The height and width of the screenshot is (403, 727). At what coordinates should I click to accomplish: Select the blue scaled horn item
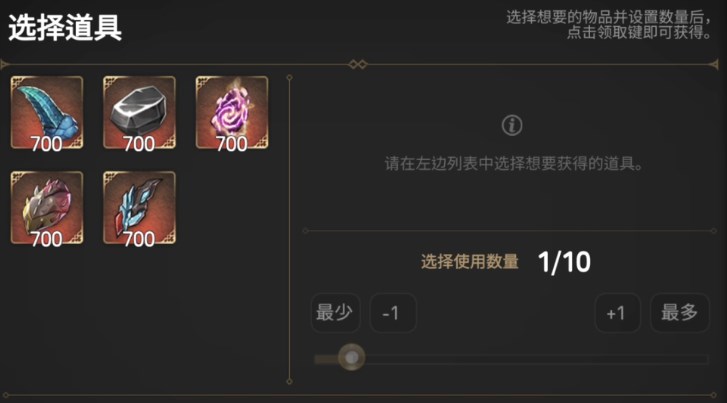click(47, 113)
